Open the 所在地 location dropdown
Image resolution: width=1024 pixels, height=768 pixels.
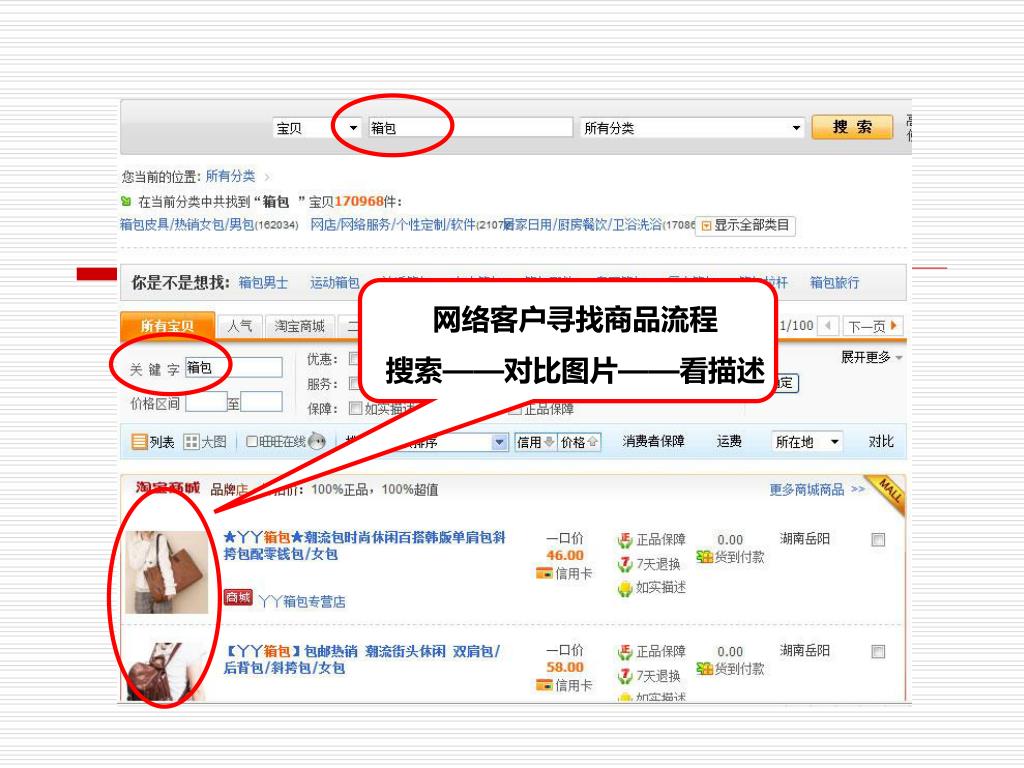pyautogui.click(x=807, y=442)
